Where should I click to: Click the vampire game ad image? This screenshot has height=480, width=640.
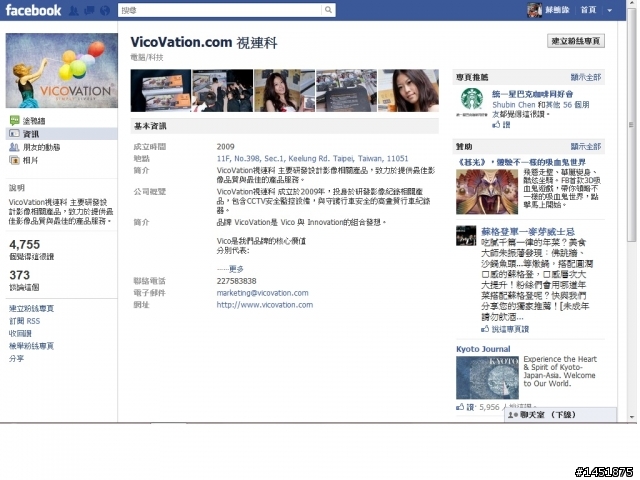click(x=487, y=192)
